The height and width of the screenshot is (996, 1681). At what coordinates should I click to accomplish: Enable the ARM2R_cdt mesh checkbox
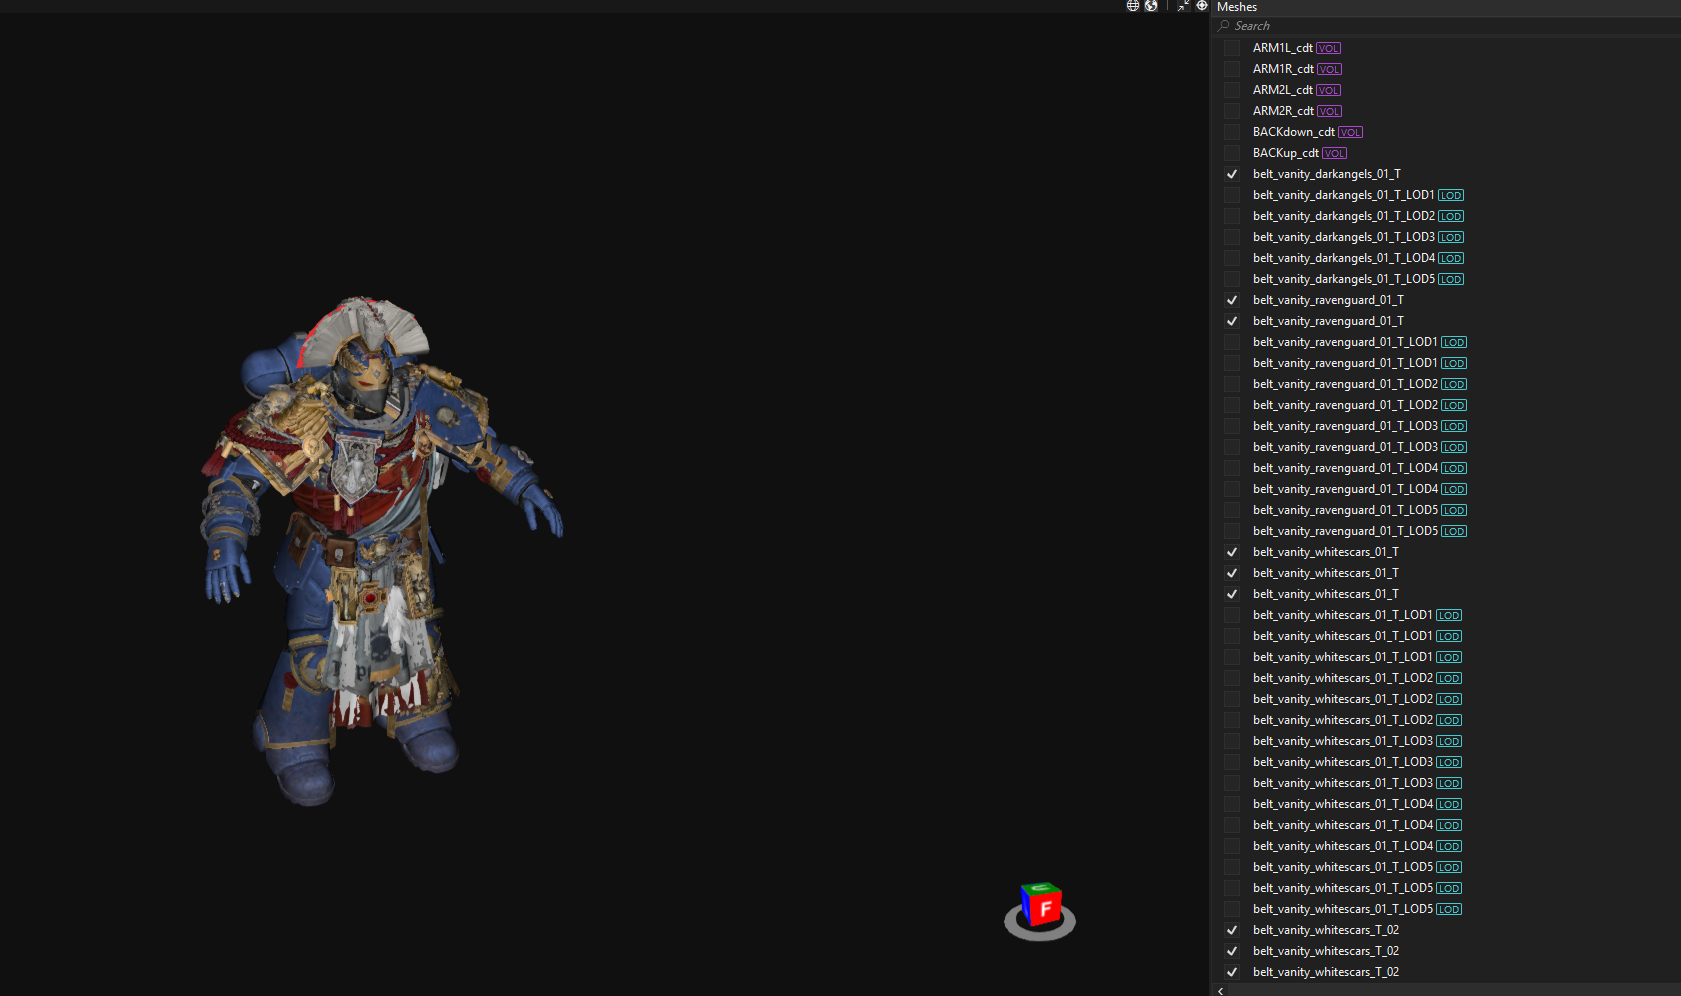1232,111
